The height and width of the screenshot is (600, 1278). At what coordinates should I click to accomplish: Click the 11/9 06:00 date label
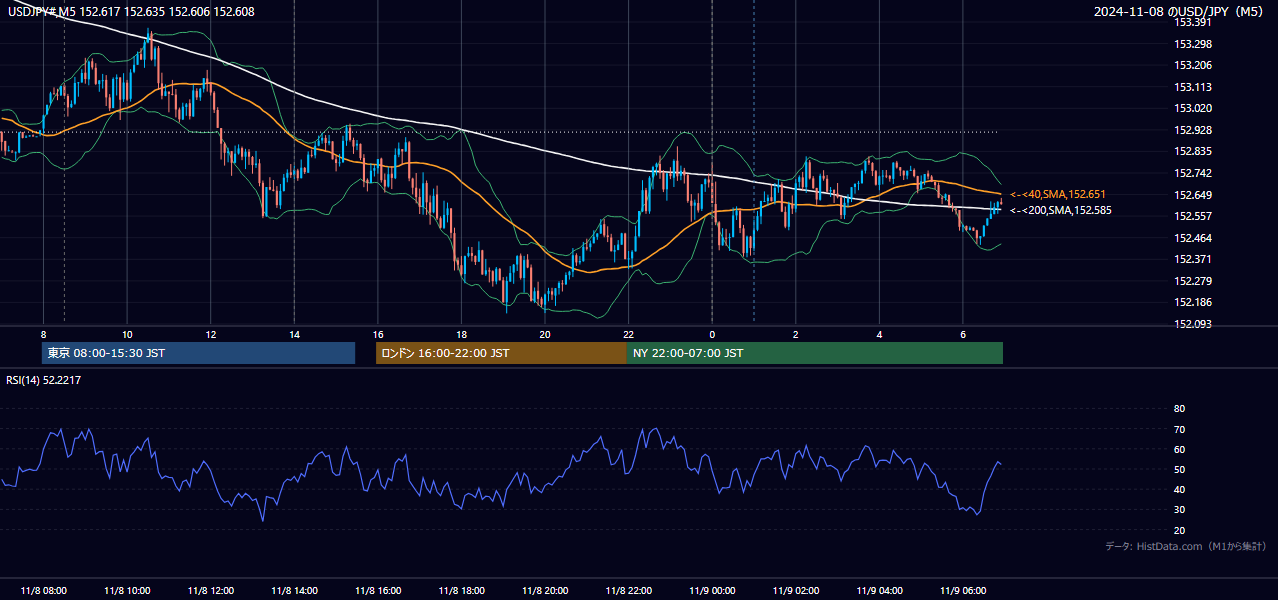(963, 591)
